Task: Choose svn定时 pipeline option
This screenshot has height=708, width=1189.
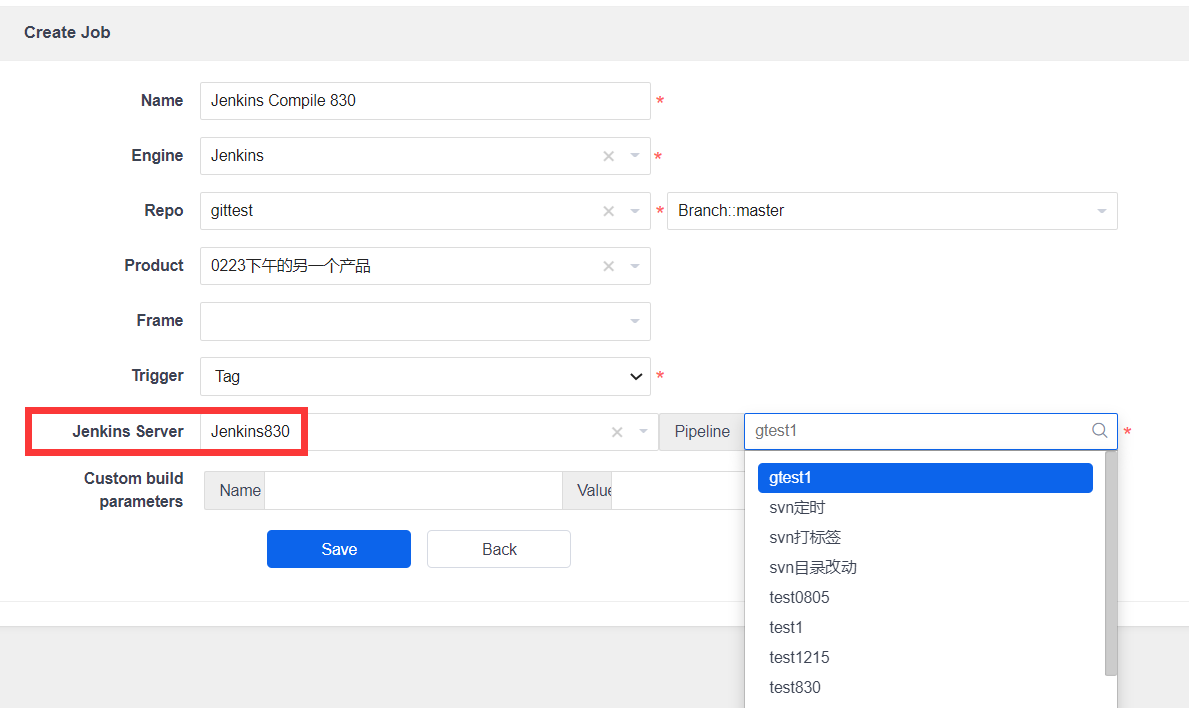Action: tap(797, 508)
